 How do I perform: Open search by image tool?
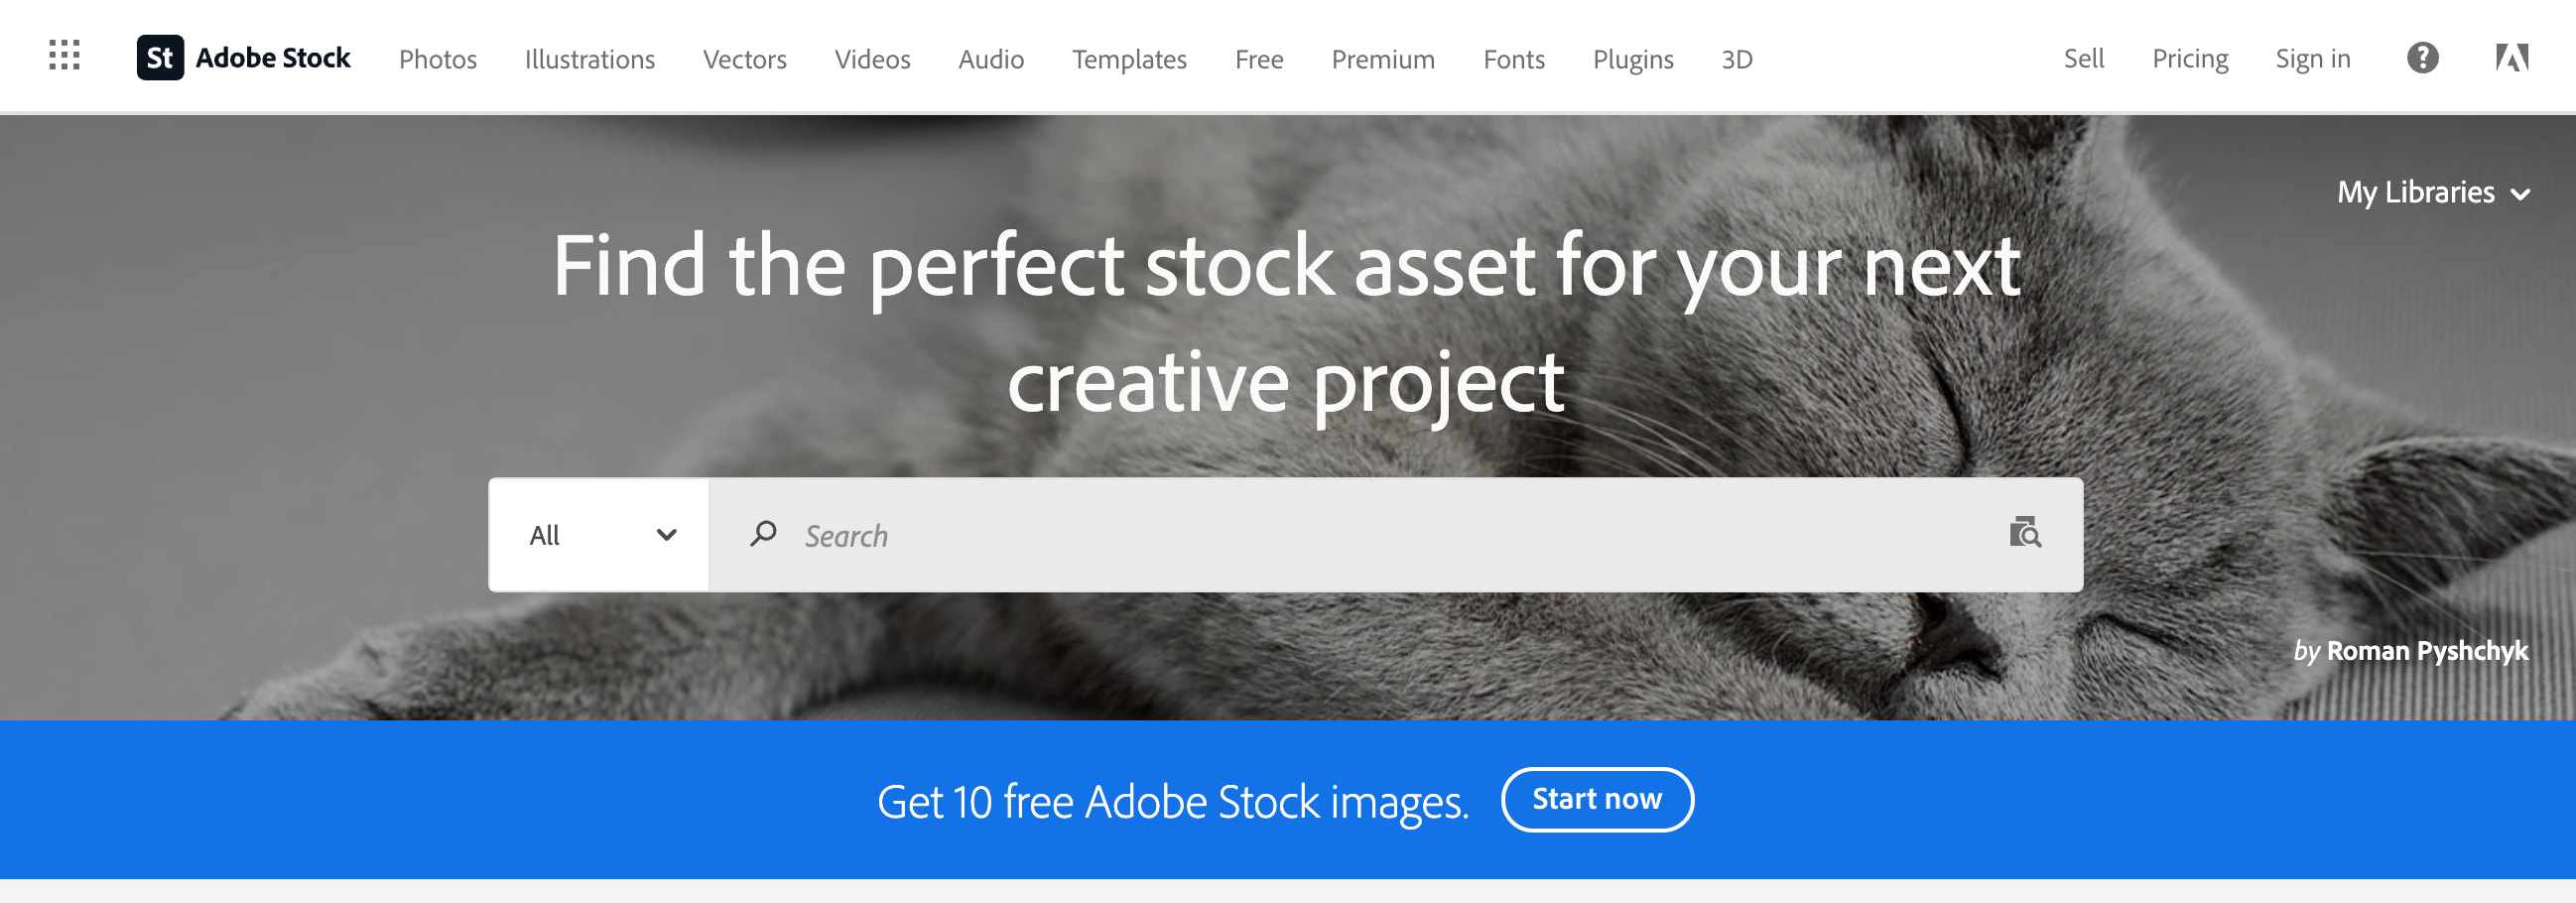(2026, 535)
